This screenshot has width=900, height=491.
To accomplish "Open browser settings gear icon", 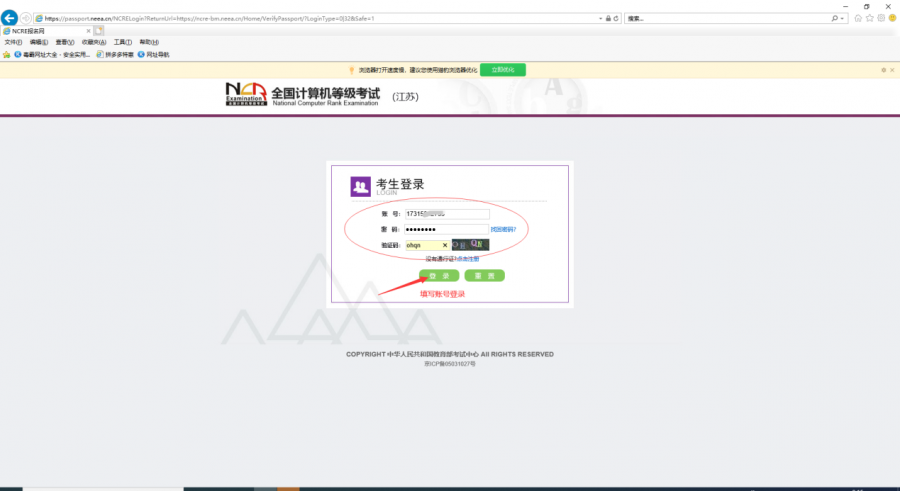I will 880,18.
